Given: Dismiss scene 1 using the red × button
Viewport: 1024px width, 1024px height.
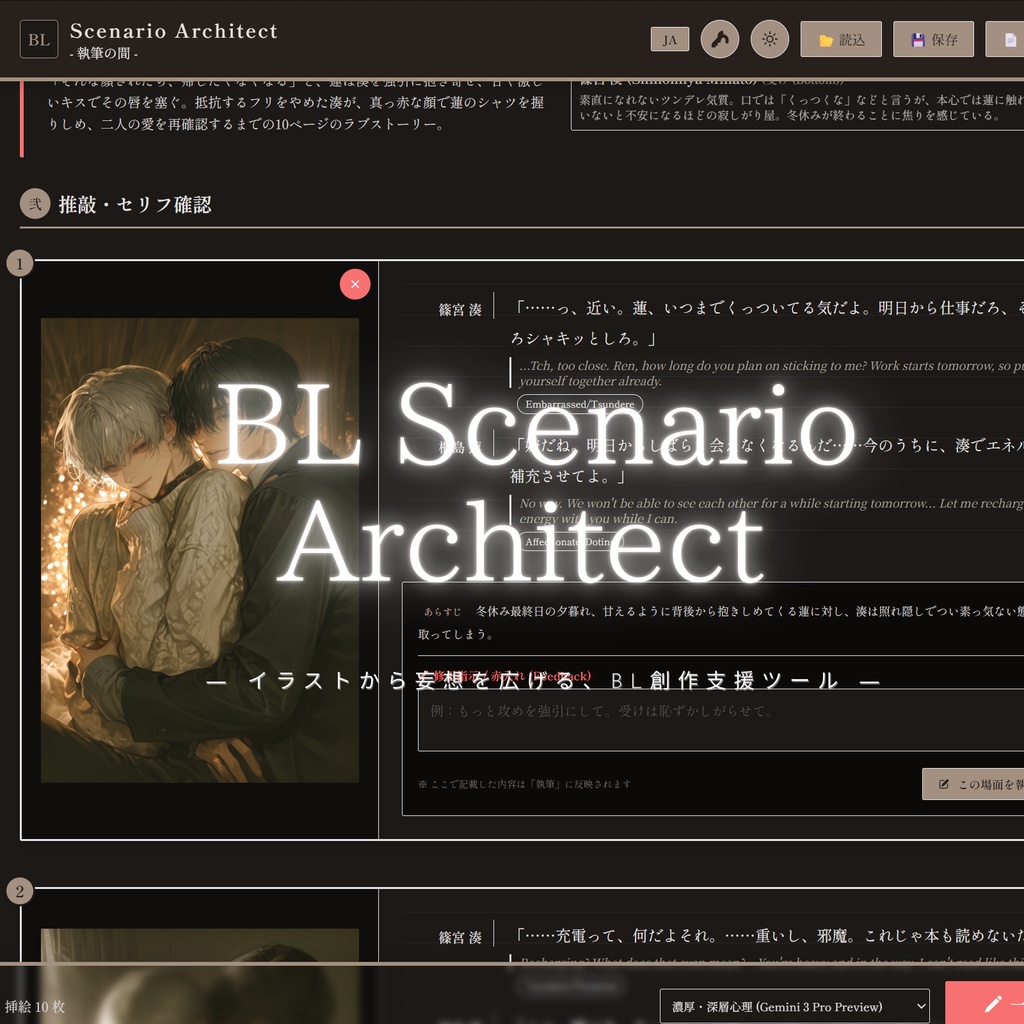Looking at the screenshot, I should (x=355, y=284).
